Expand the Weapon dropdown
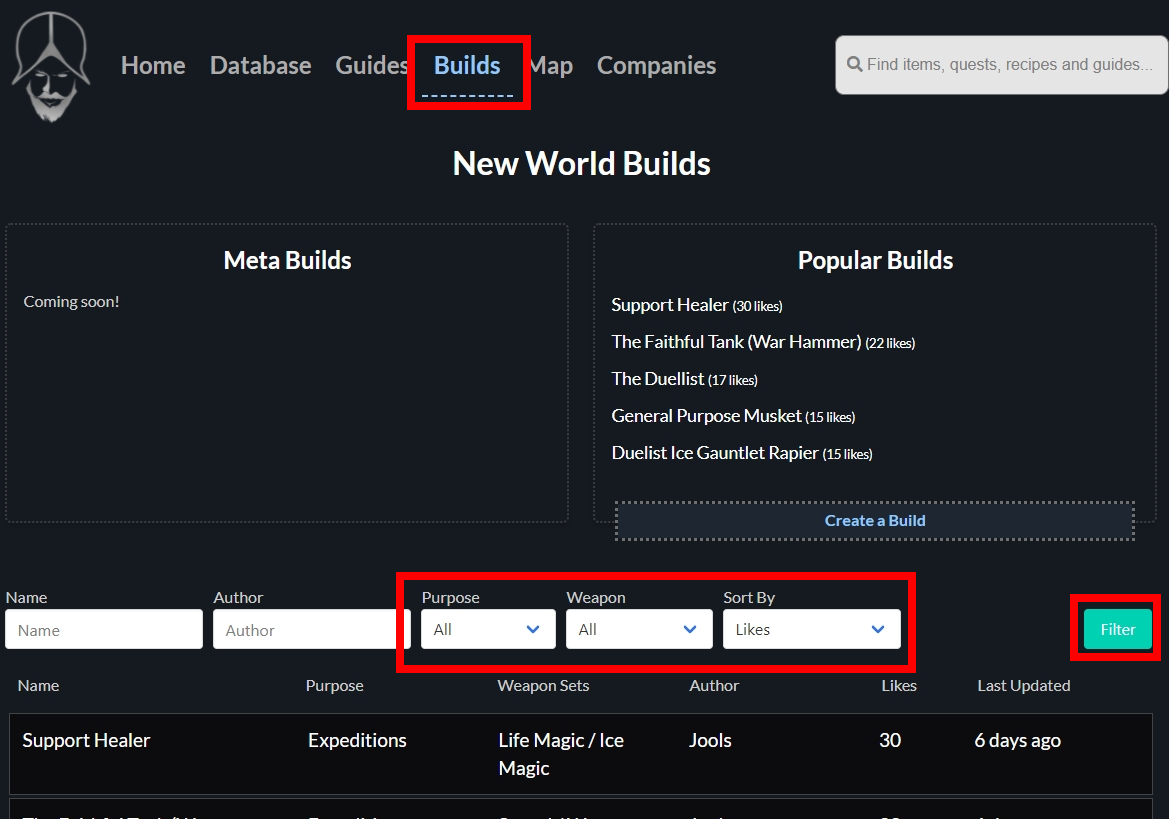1169x819 pixels. click(639, 630)
